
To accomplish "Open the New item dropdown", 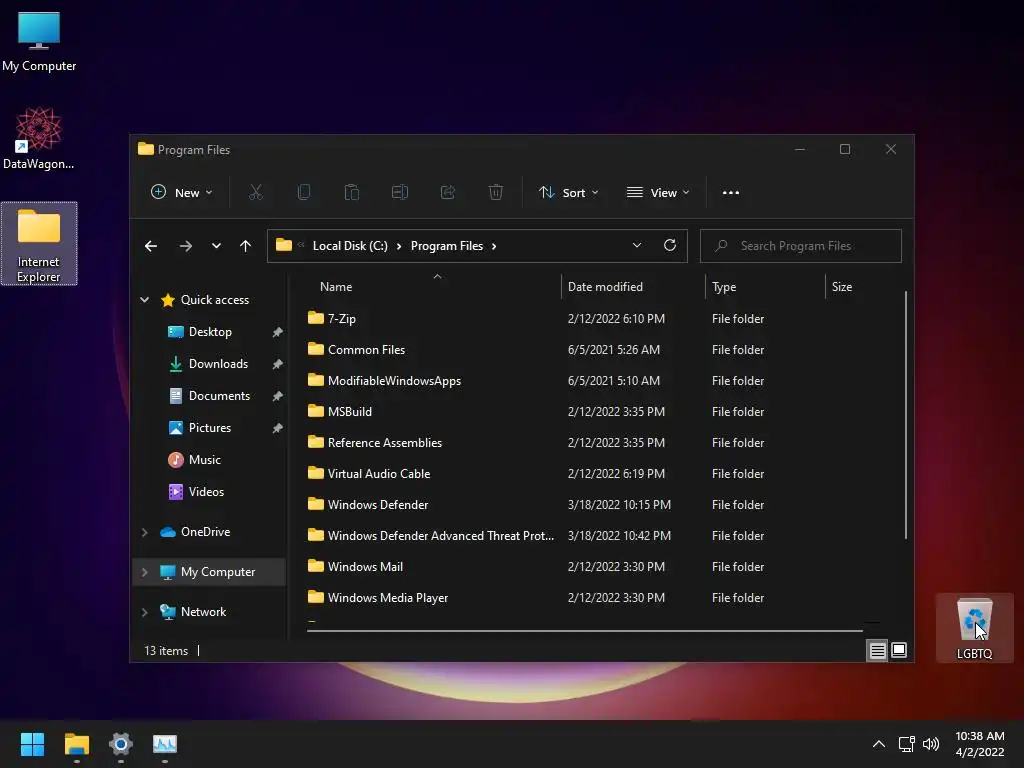I will (x=182, y=193).
